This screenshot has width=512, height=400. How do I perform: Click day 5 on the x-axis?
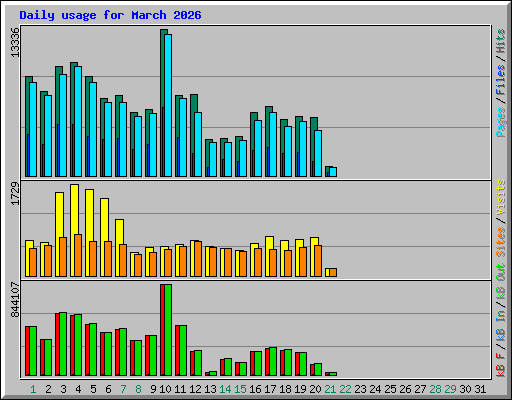(x=93, y=389)
